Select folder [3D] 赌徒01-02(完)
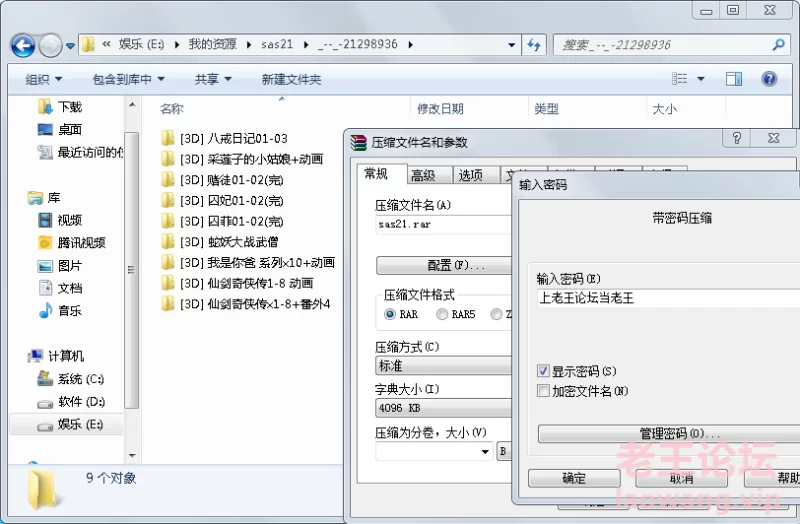Image resolution: width=800 pixels, height=524 pixels. (x=222, y=180)
